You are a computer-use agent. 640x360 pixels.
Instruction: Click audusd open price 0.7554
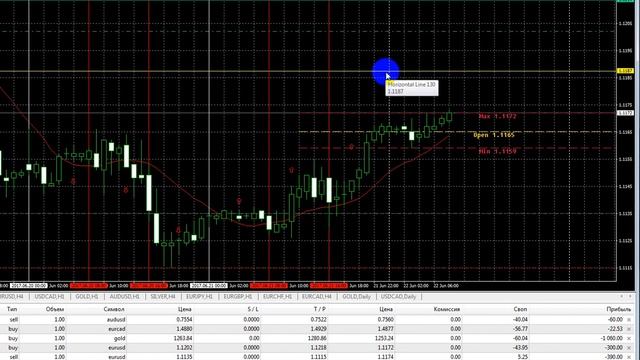tap(184, 320)
